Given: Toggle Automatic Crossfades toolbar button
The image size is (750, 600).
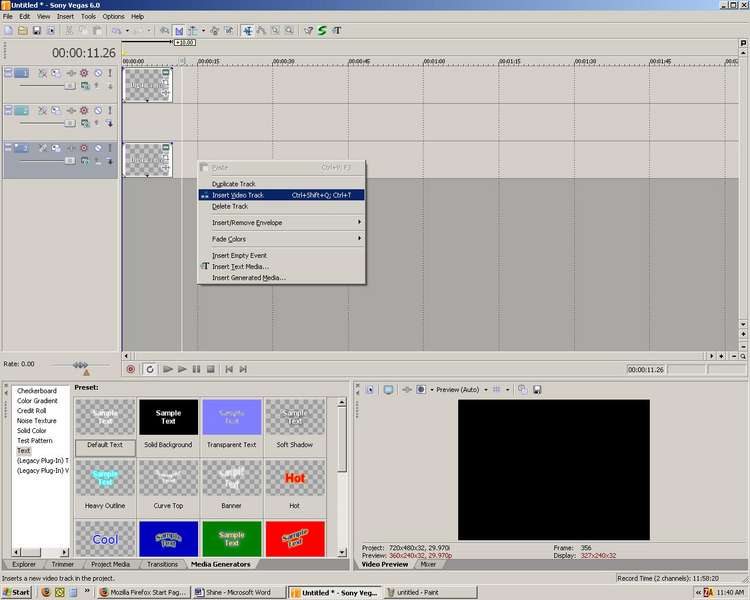Looking at the screenshot, I should (x=179, y=31).
